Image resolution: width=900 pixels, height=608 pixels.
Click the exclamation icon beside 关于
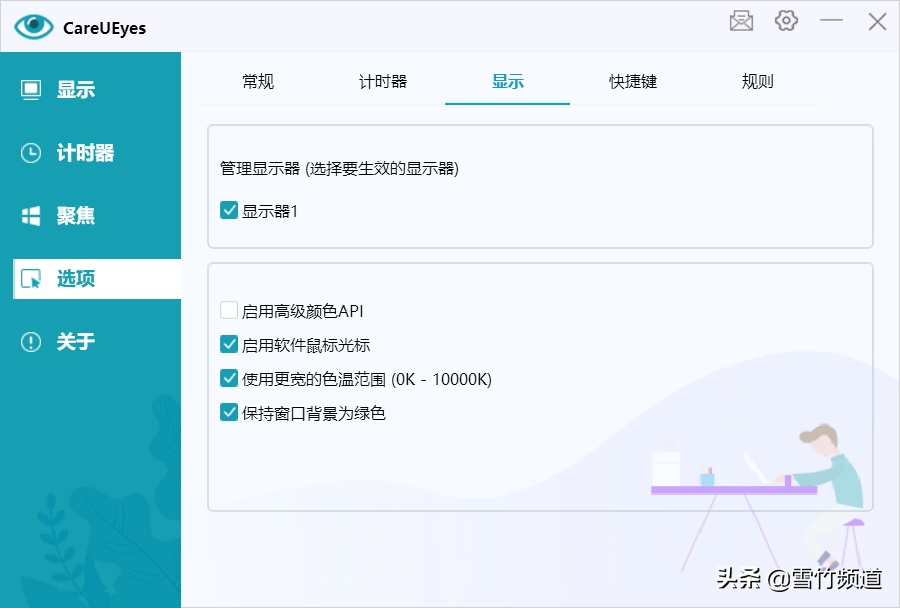click(x=31, y=342)
